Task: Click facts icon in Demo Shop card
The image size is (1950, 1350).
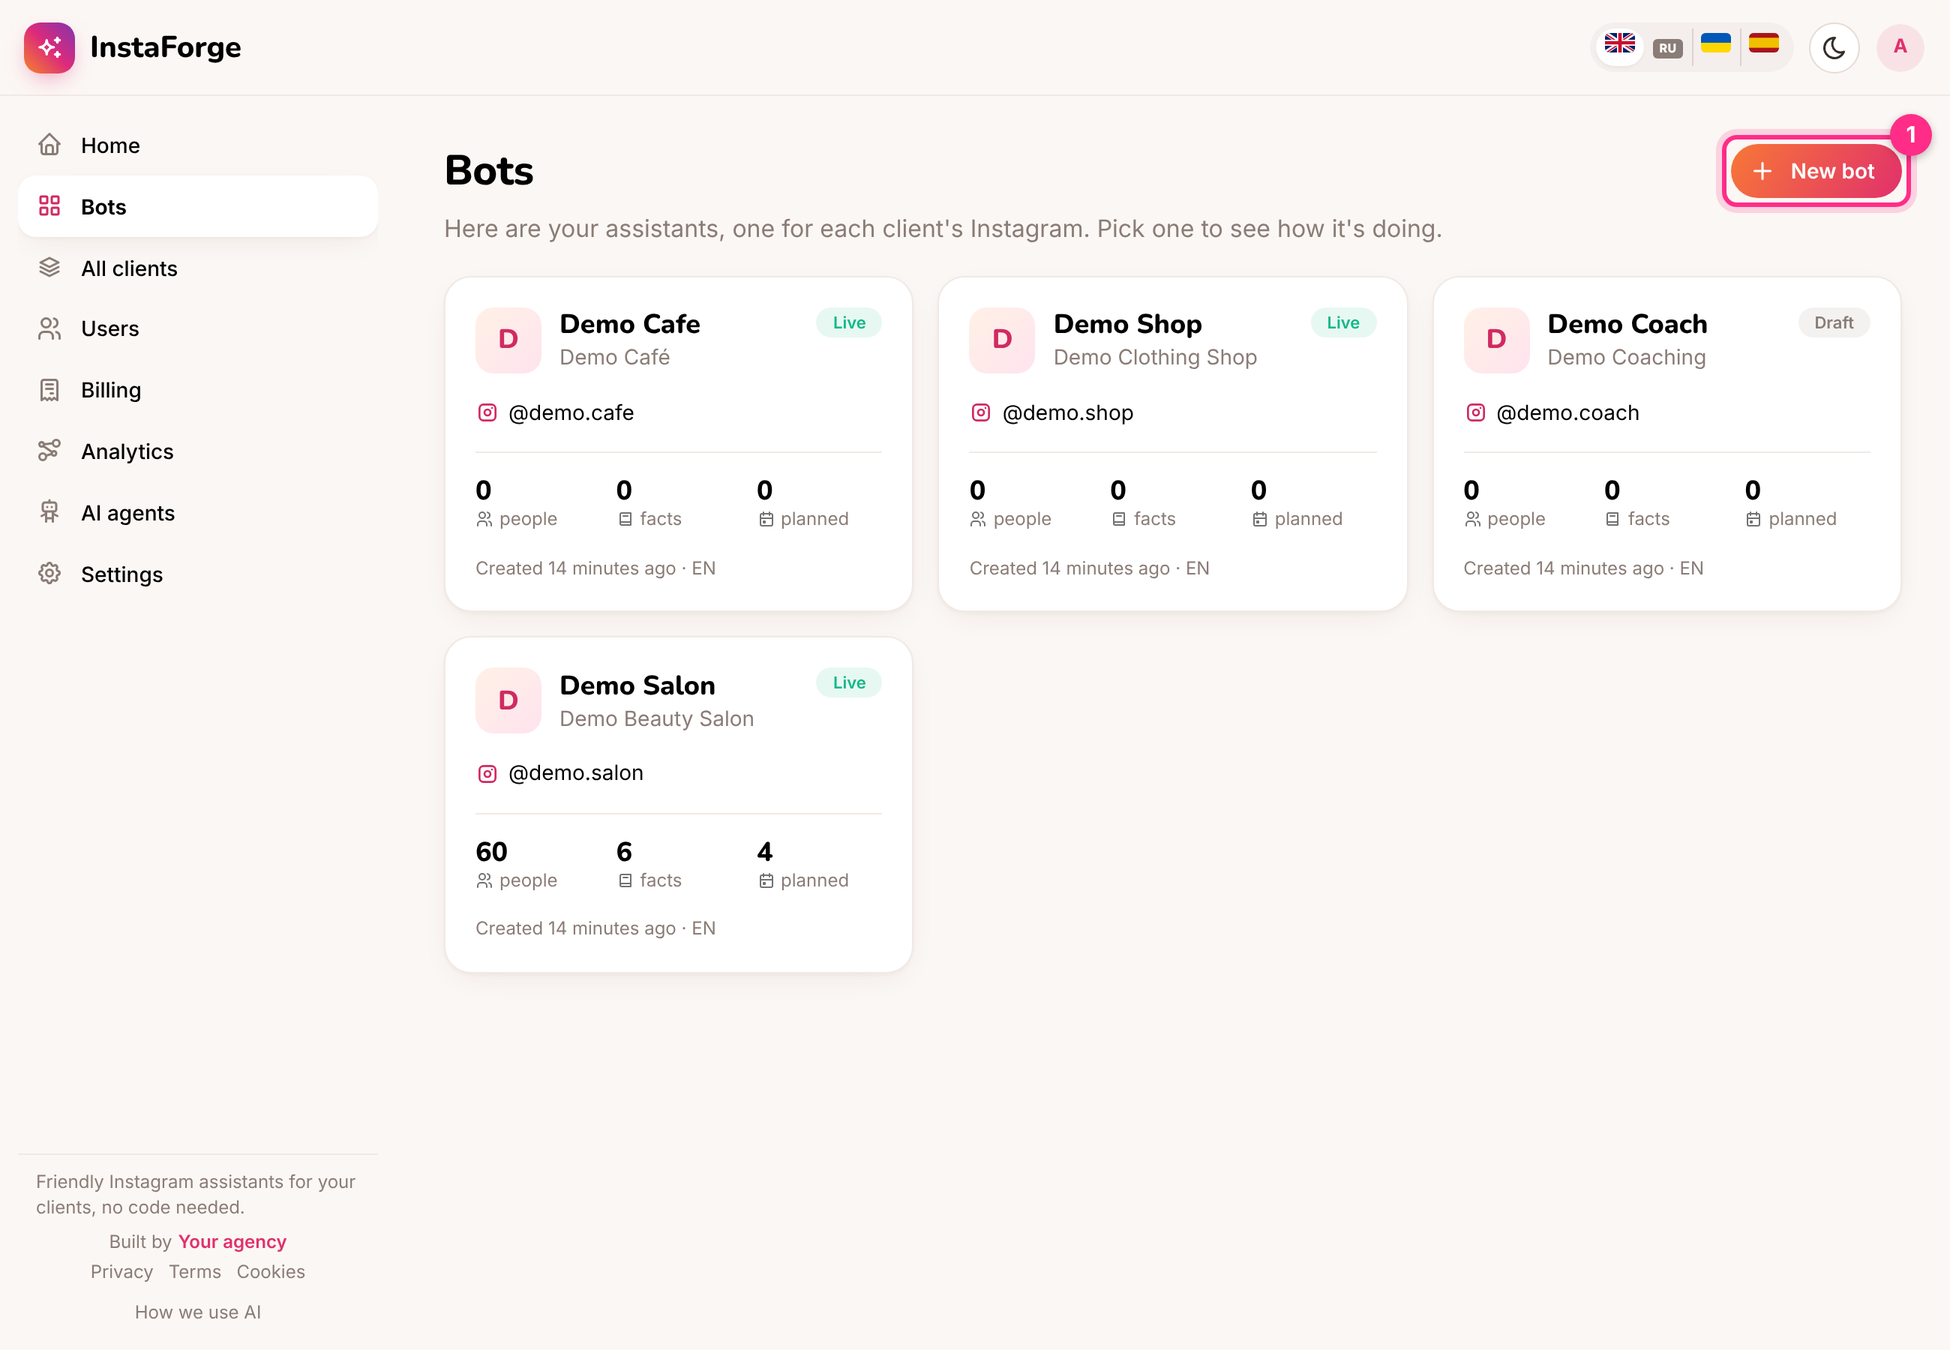Action: 1119,519
